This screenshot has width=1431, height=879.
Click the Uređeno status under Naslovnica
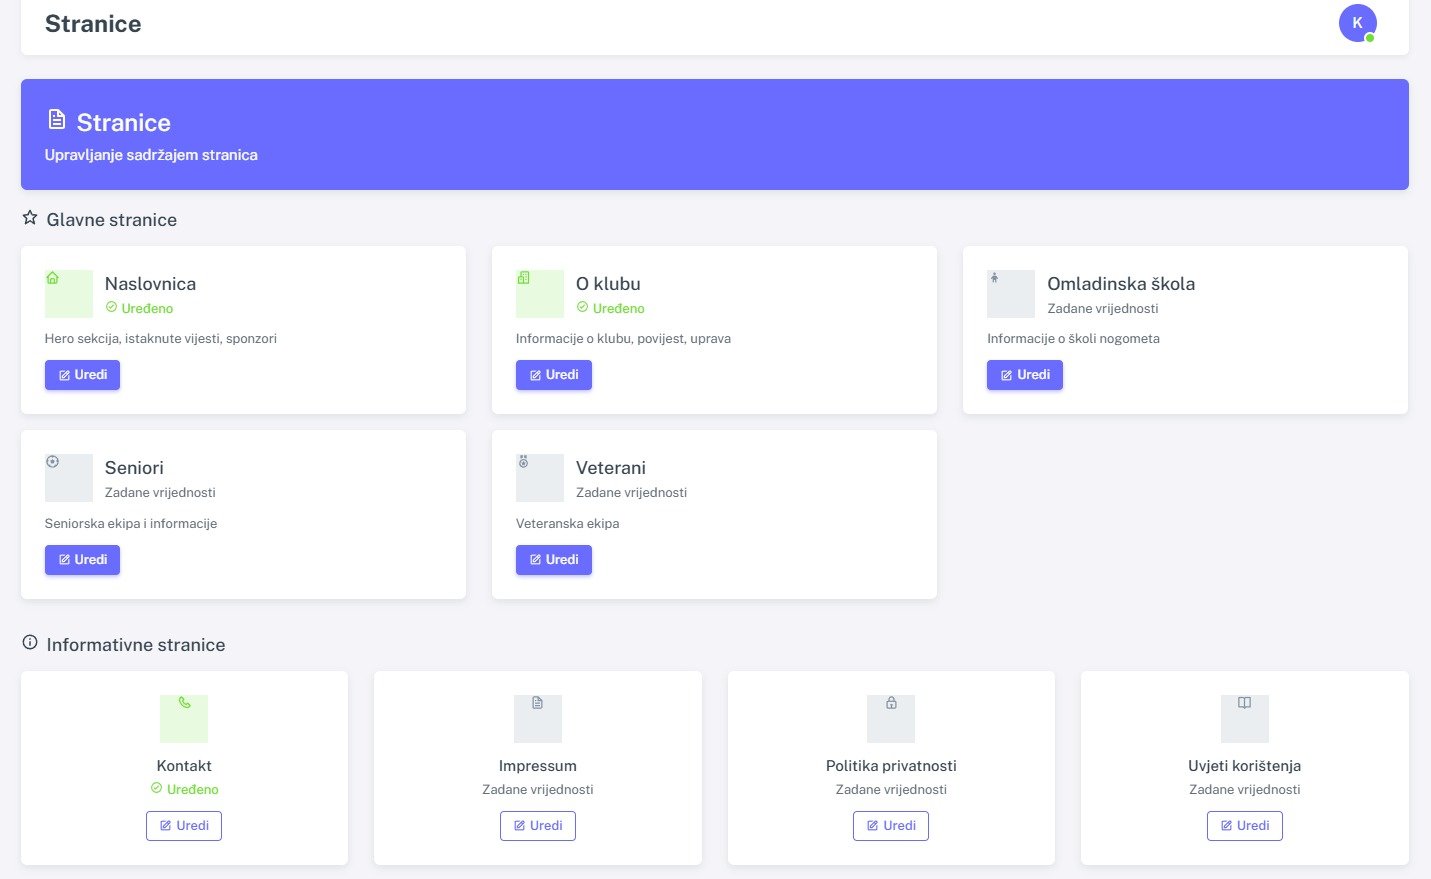click(147, 309)
